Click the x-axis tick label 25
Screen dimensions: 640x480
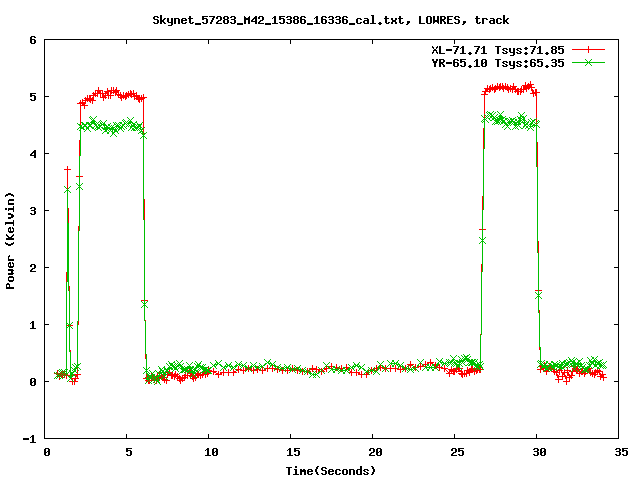(458, 452)
